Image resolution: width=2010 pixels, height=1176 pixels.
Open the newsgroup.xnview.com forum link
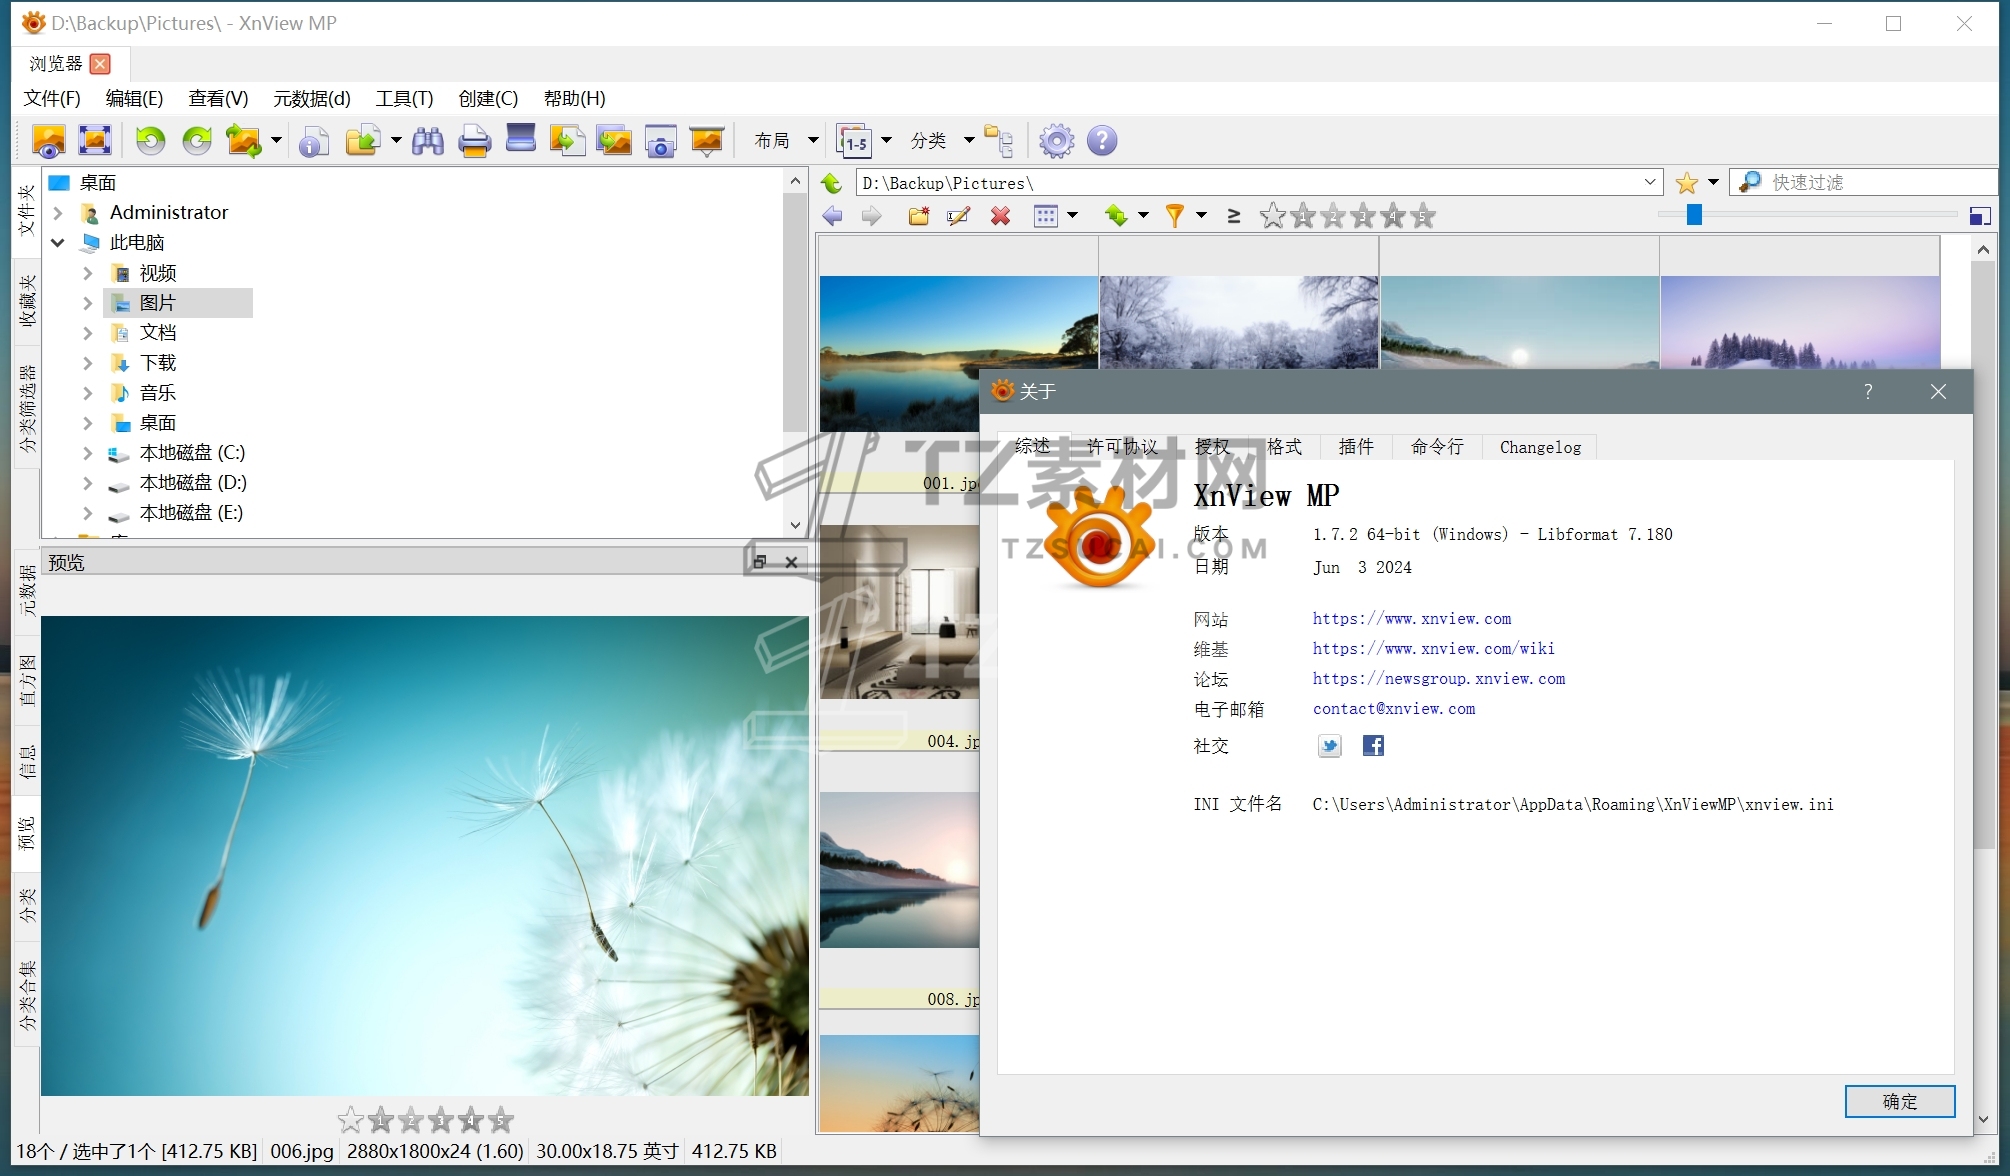click(x=1439, y=679)
